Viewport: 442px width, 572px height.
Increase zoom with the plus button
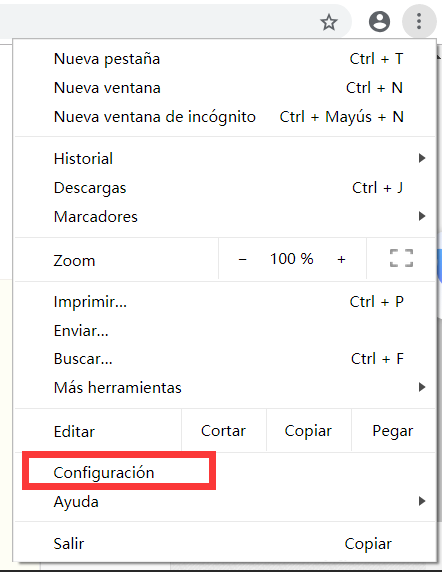pos(341,259)
